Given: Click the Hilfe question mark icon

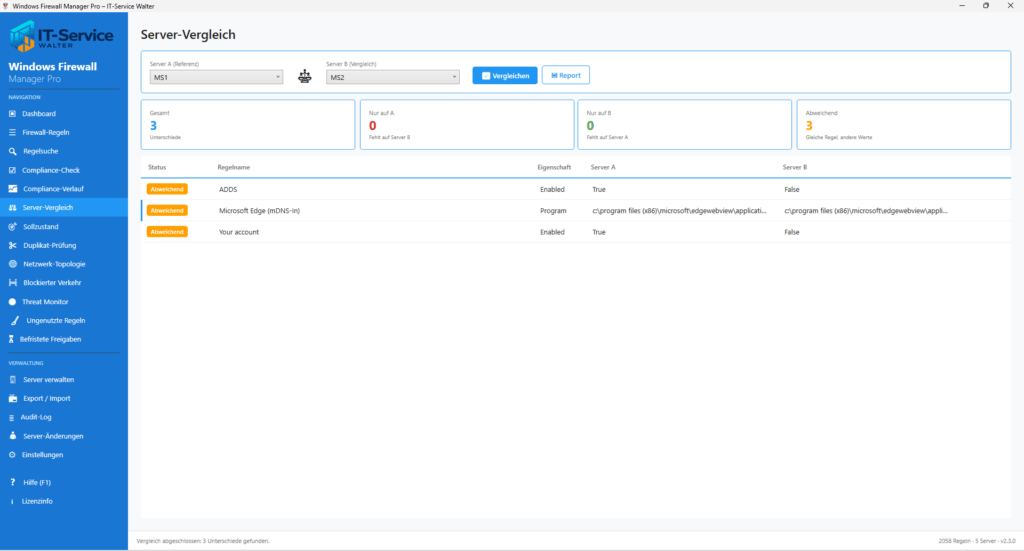Looking at the screenshot, I should pos(12,482).
